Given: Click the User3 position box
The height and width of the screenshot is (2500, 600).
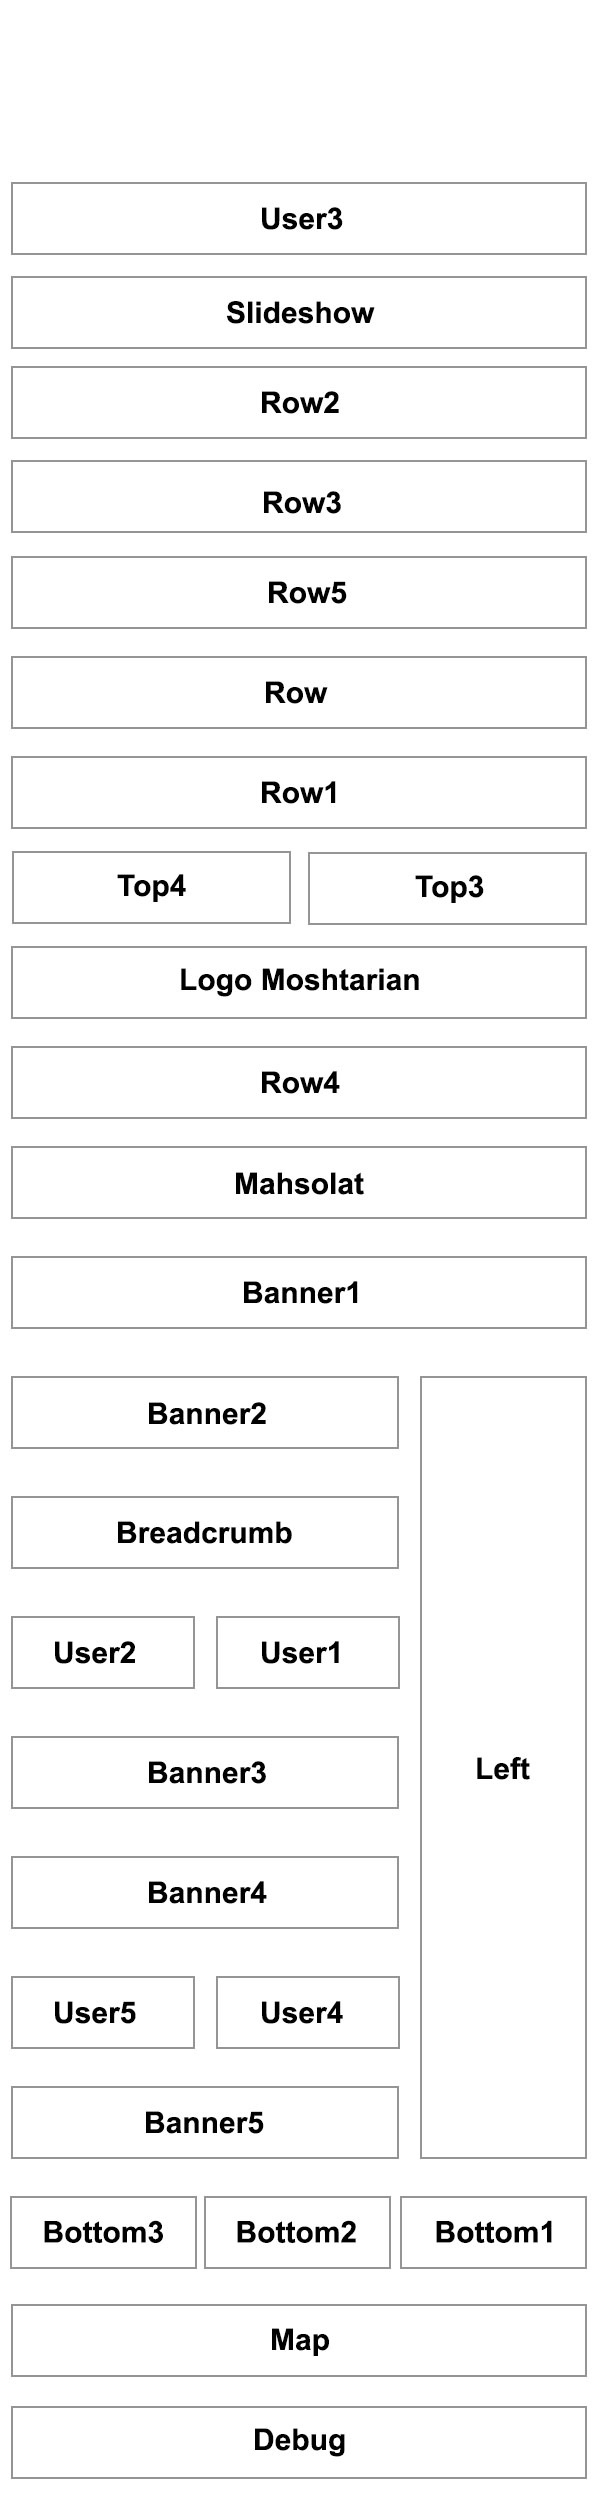Looking at the screenshot, I should [299, 219].
